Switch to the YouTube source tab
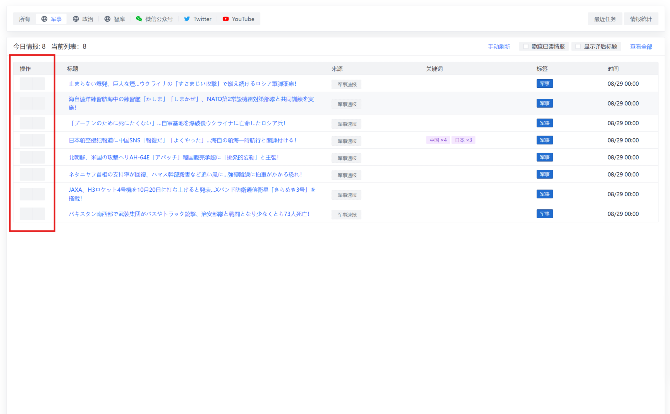Image resolution: width=670 pixels, height=414 pixels. (x=240, y=18)
